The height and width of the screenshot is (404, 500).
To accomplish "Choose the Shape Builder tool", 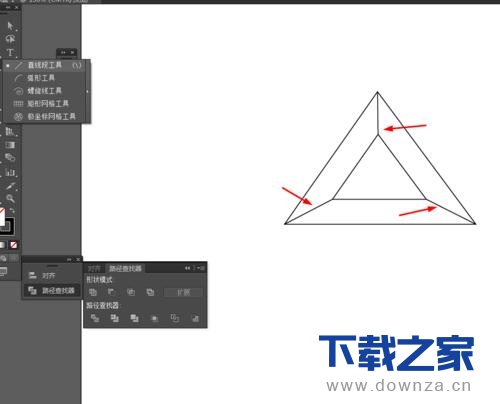I will [10, 158].
